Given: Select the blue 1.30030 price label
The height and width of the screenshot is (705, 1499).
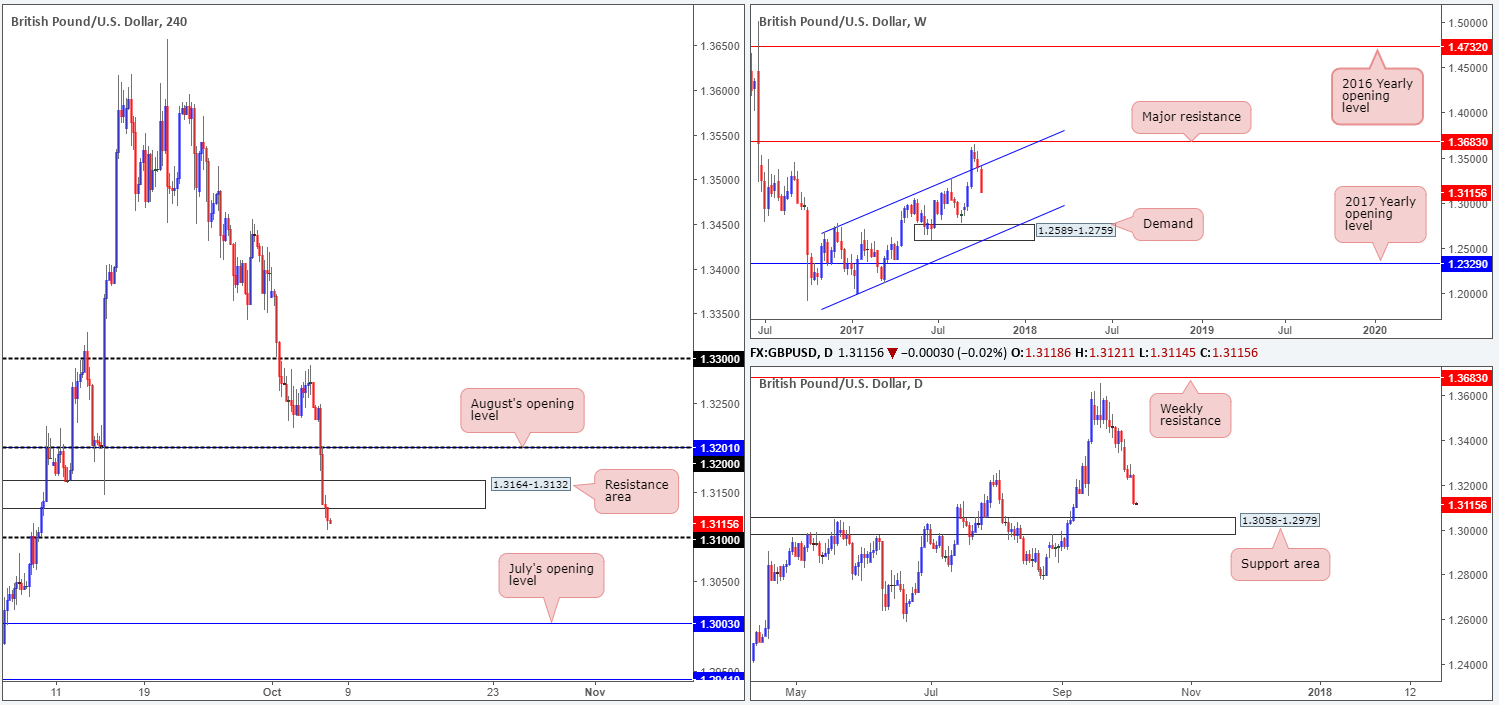Looking at the screenshot, I should (x=721, y=623).
